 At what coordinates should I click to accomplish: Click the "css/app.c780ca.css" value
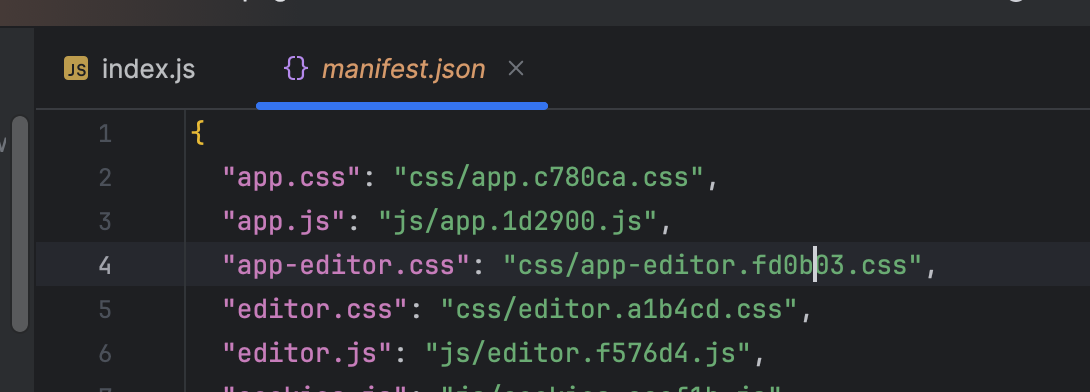pos(549,178)
